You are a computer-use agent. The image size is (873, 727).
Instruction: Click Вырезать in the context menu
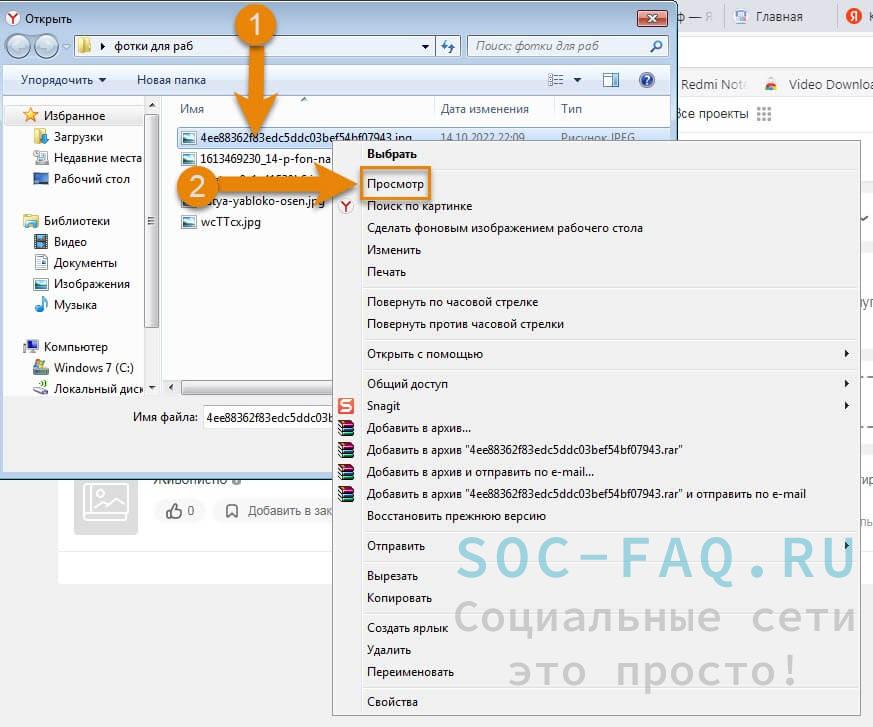point(392,576)
